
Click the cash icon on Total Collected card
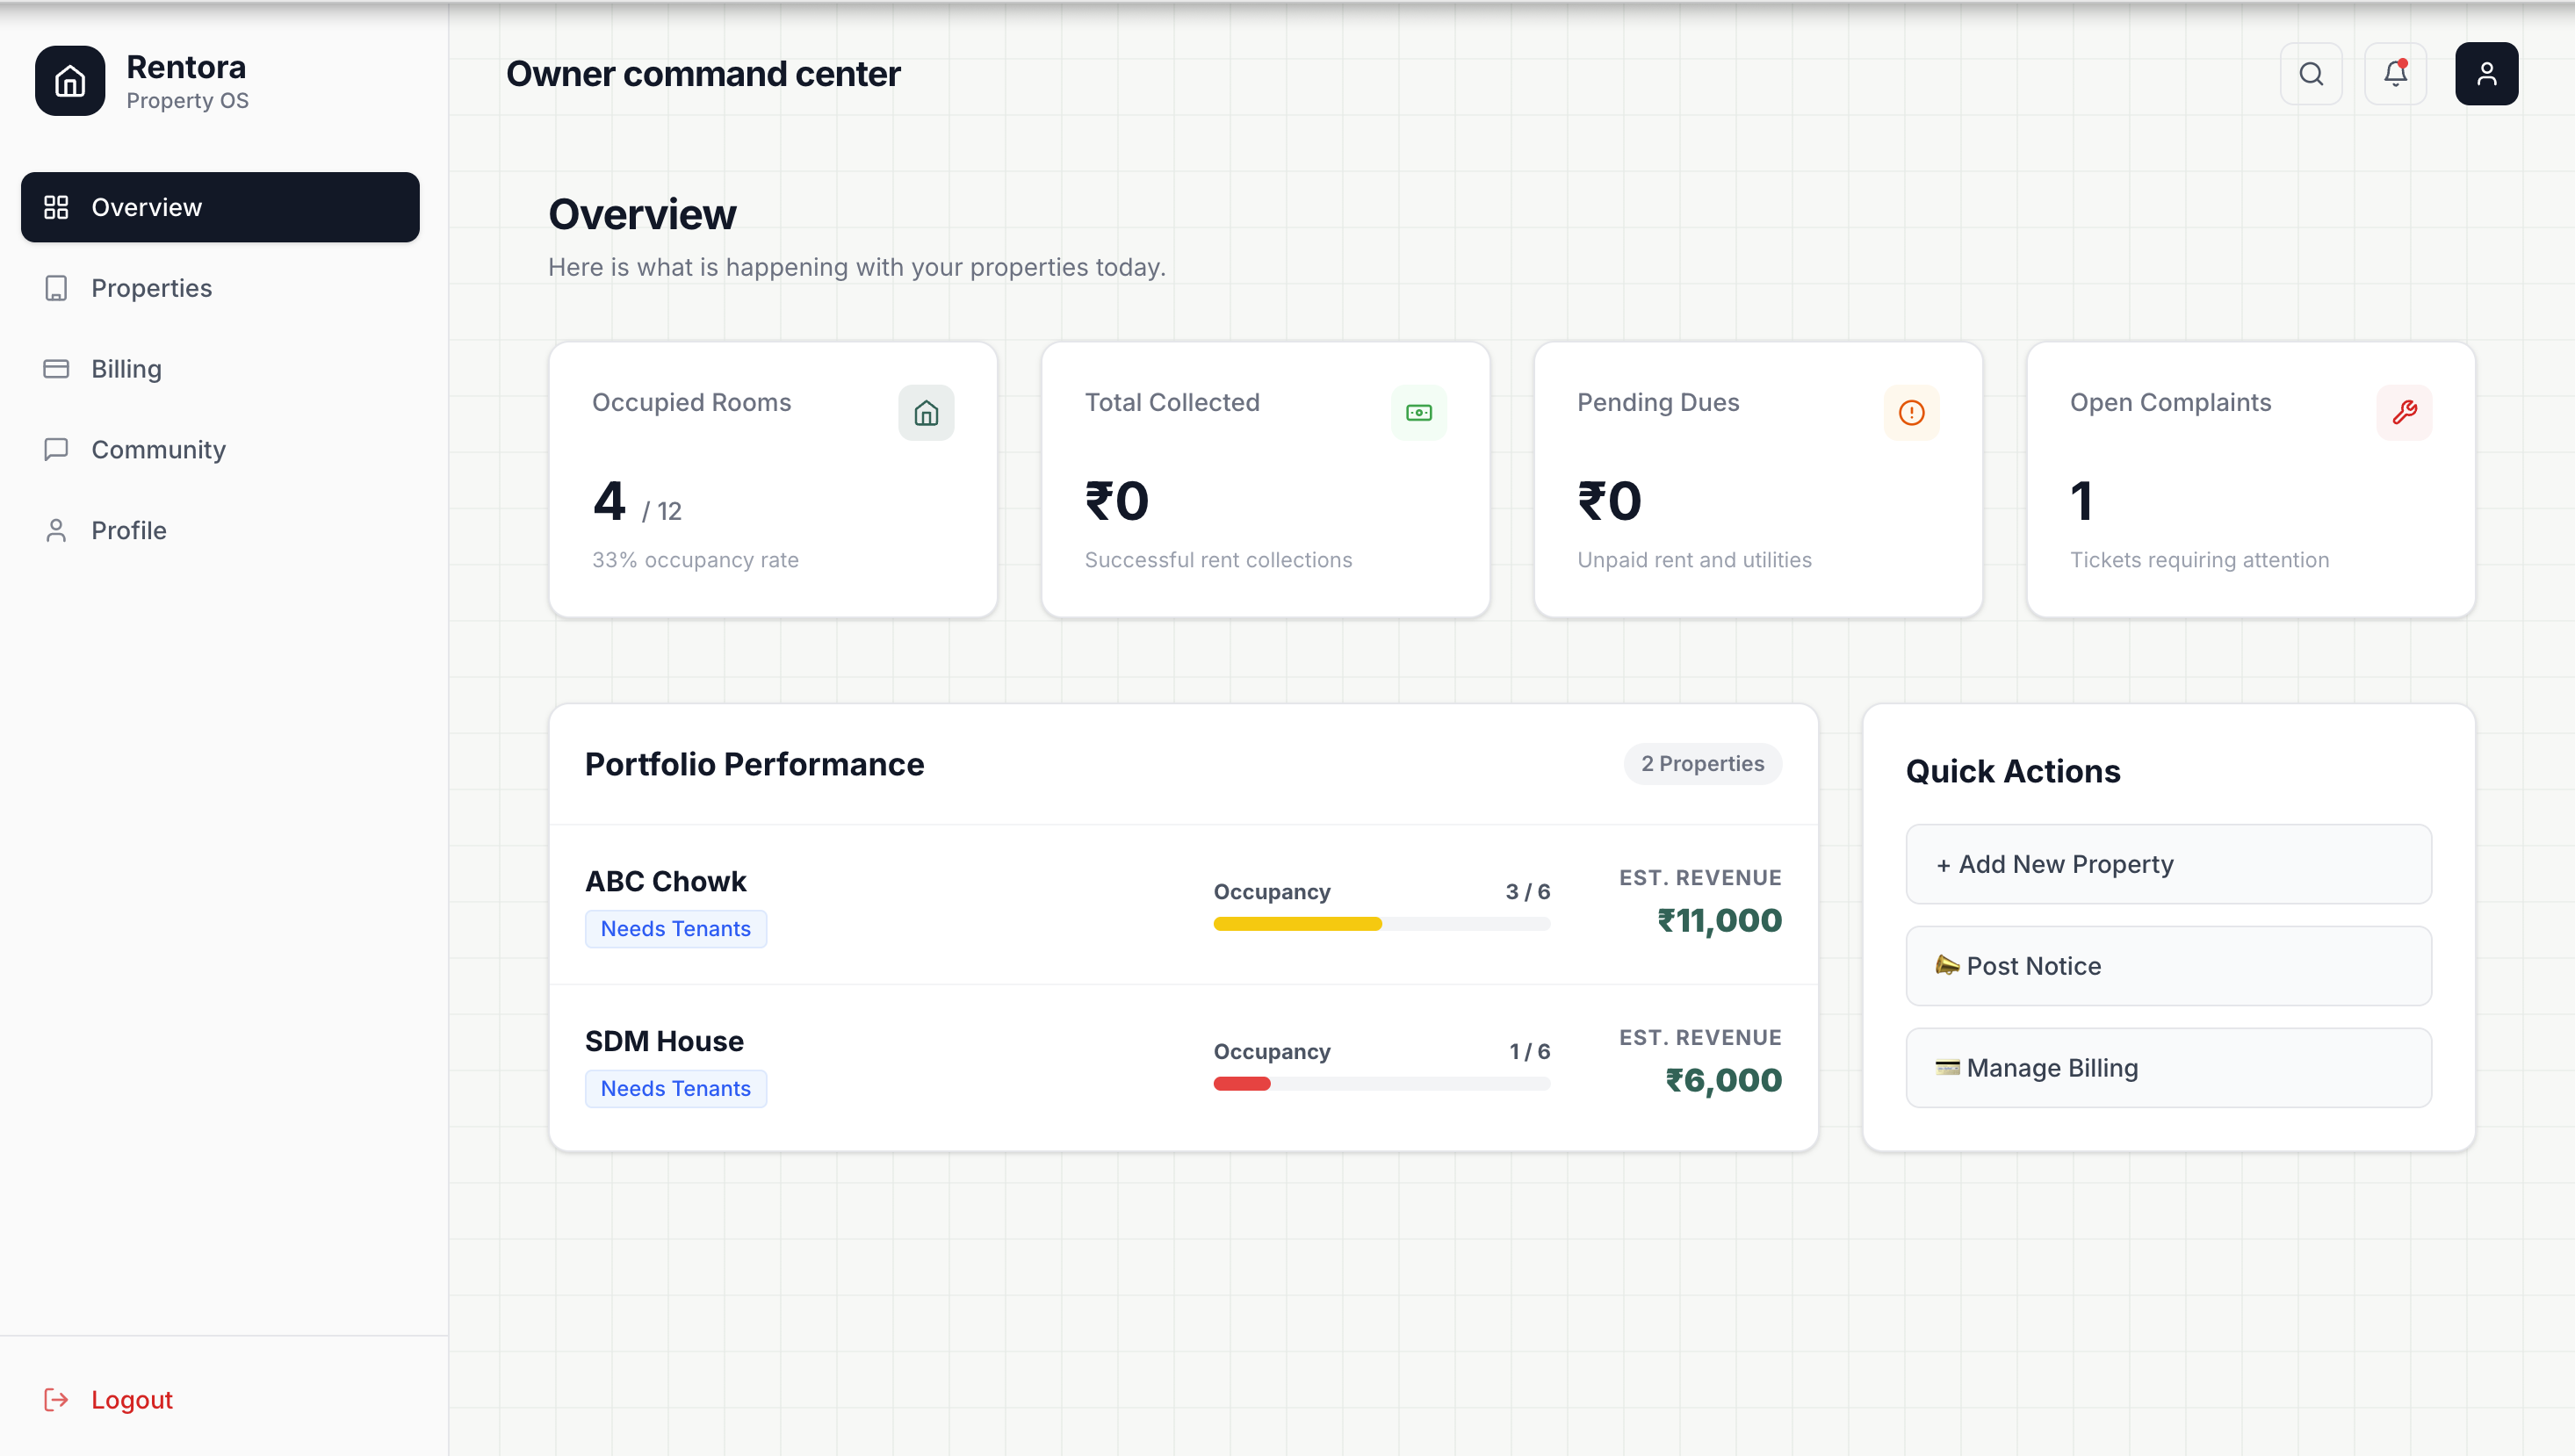(1419, 412)
